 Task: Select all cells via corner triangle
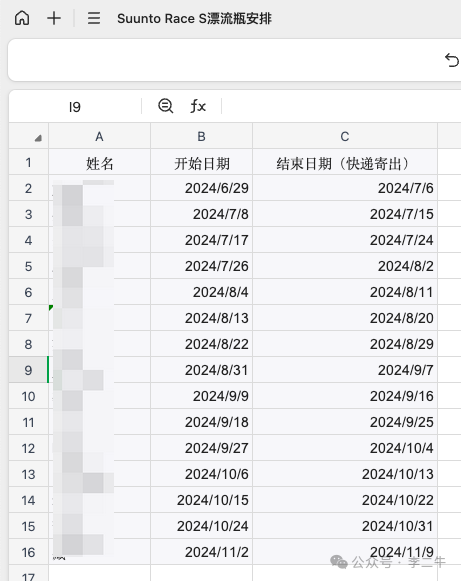point(37,138)
